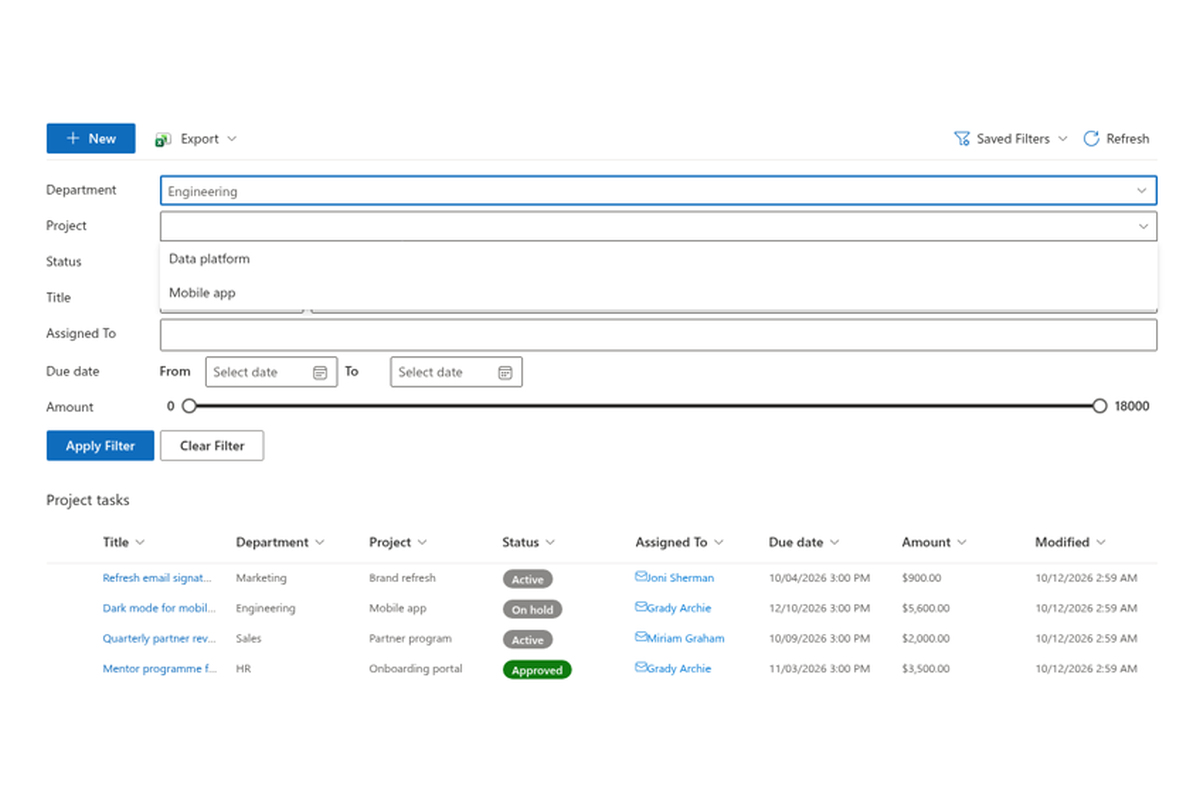Click the Amount slider track middle
Viewport: 1200px width, 800px height.
[645, 406]
